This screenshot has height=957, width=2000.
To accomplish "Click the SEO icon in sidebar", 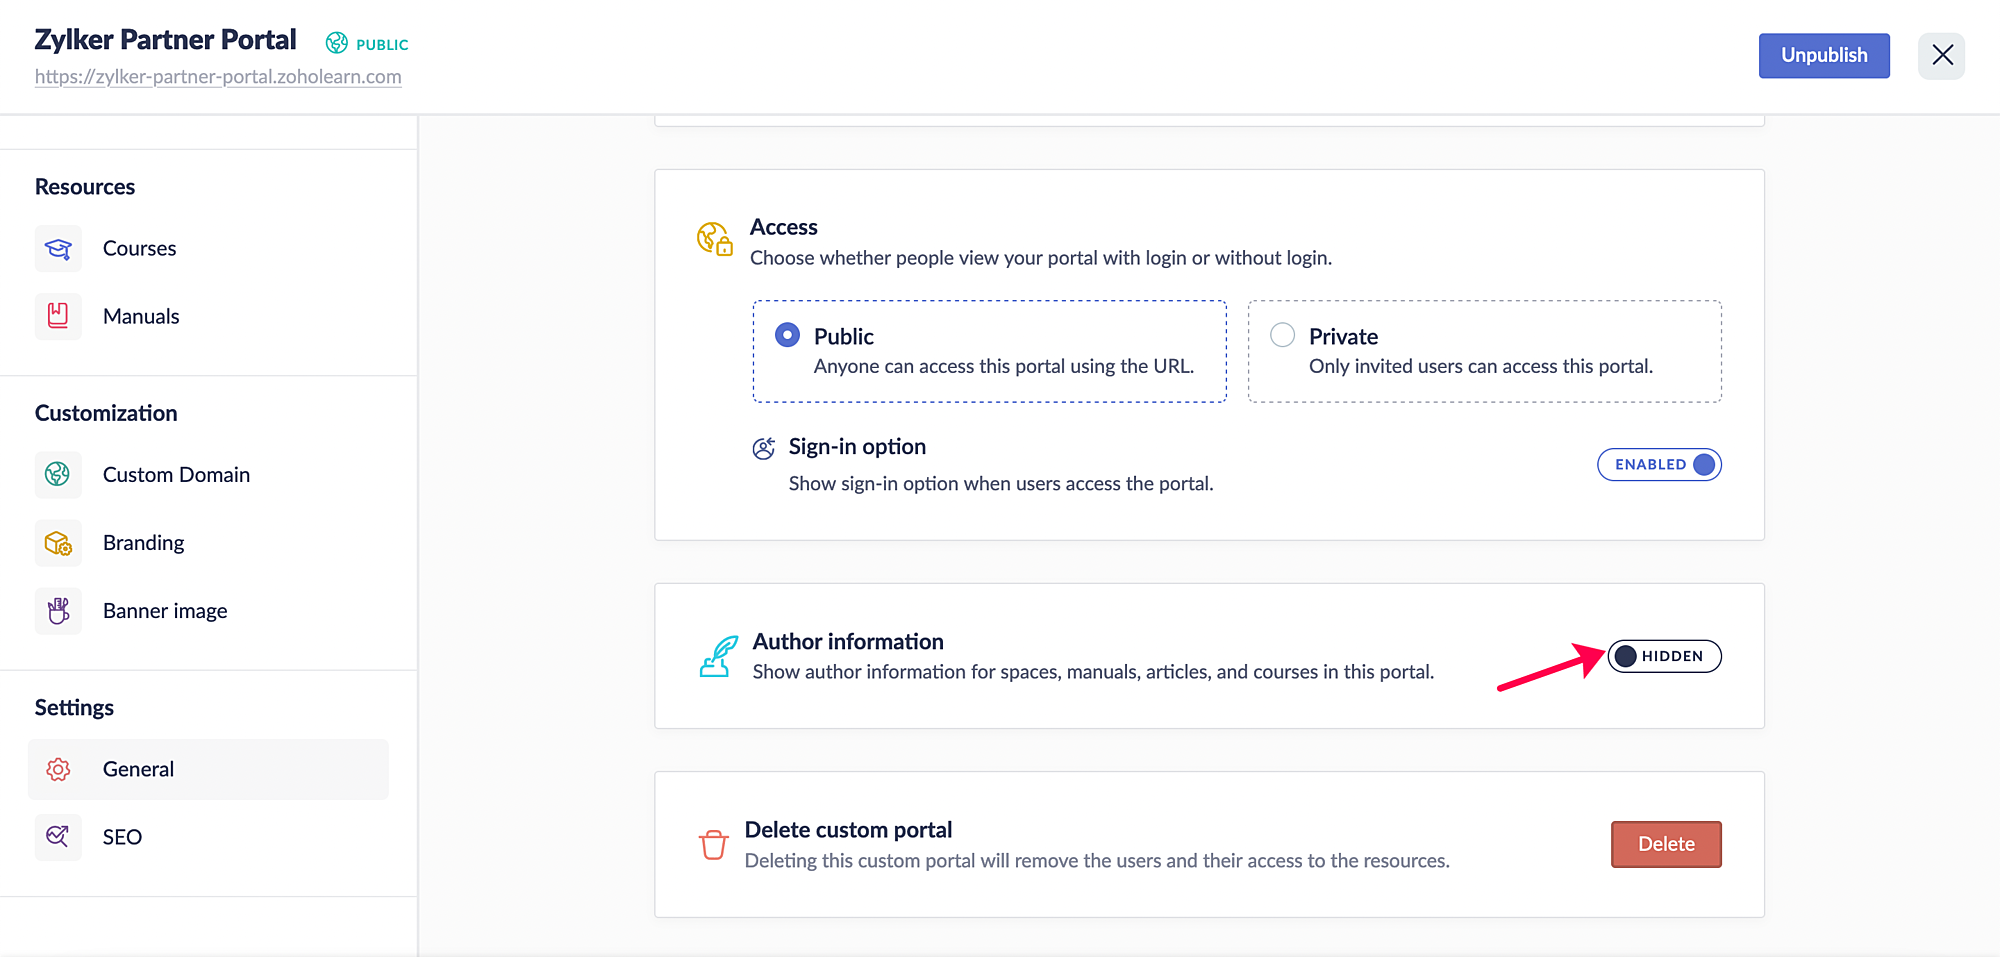I will click(58, 837).
